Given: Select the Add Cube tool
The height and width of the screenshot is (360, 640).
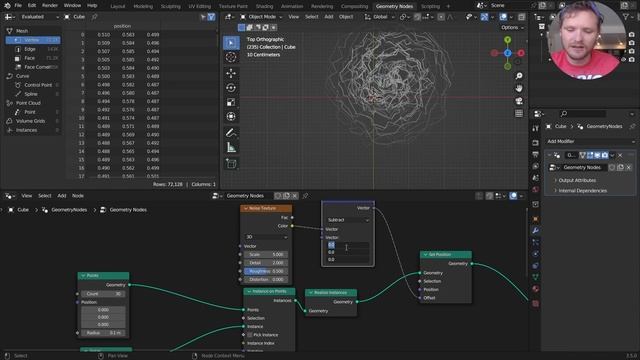Looking at the screenshot, I should coord(231,164).
